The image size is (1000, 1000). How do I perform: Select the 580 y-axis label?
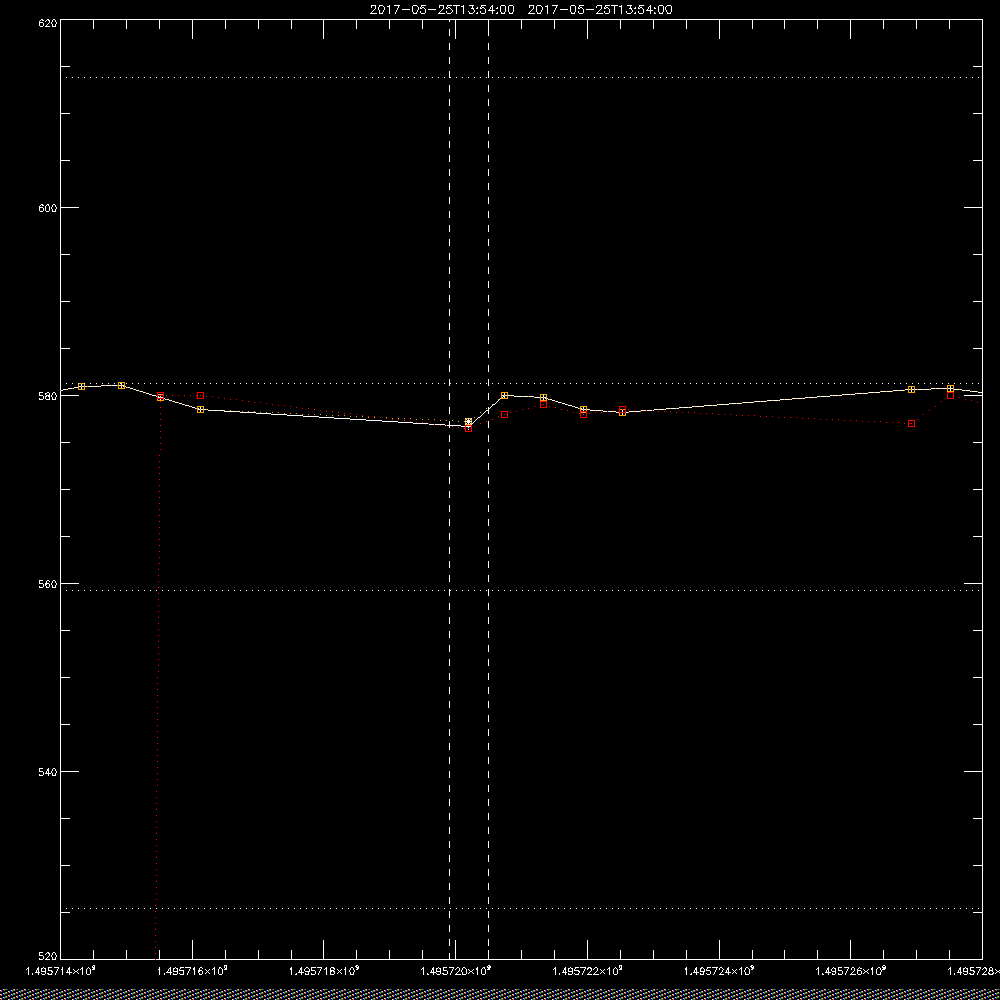click(x=48, y=396)
